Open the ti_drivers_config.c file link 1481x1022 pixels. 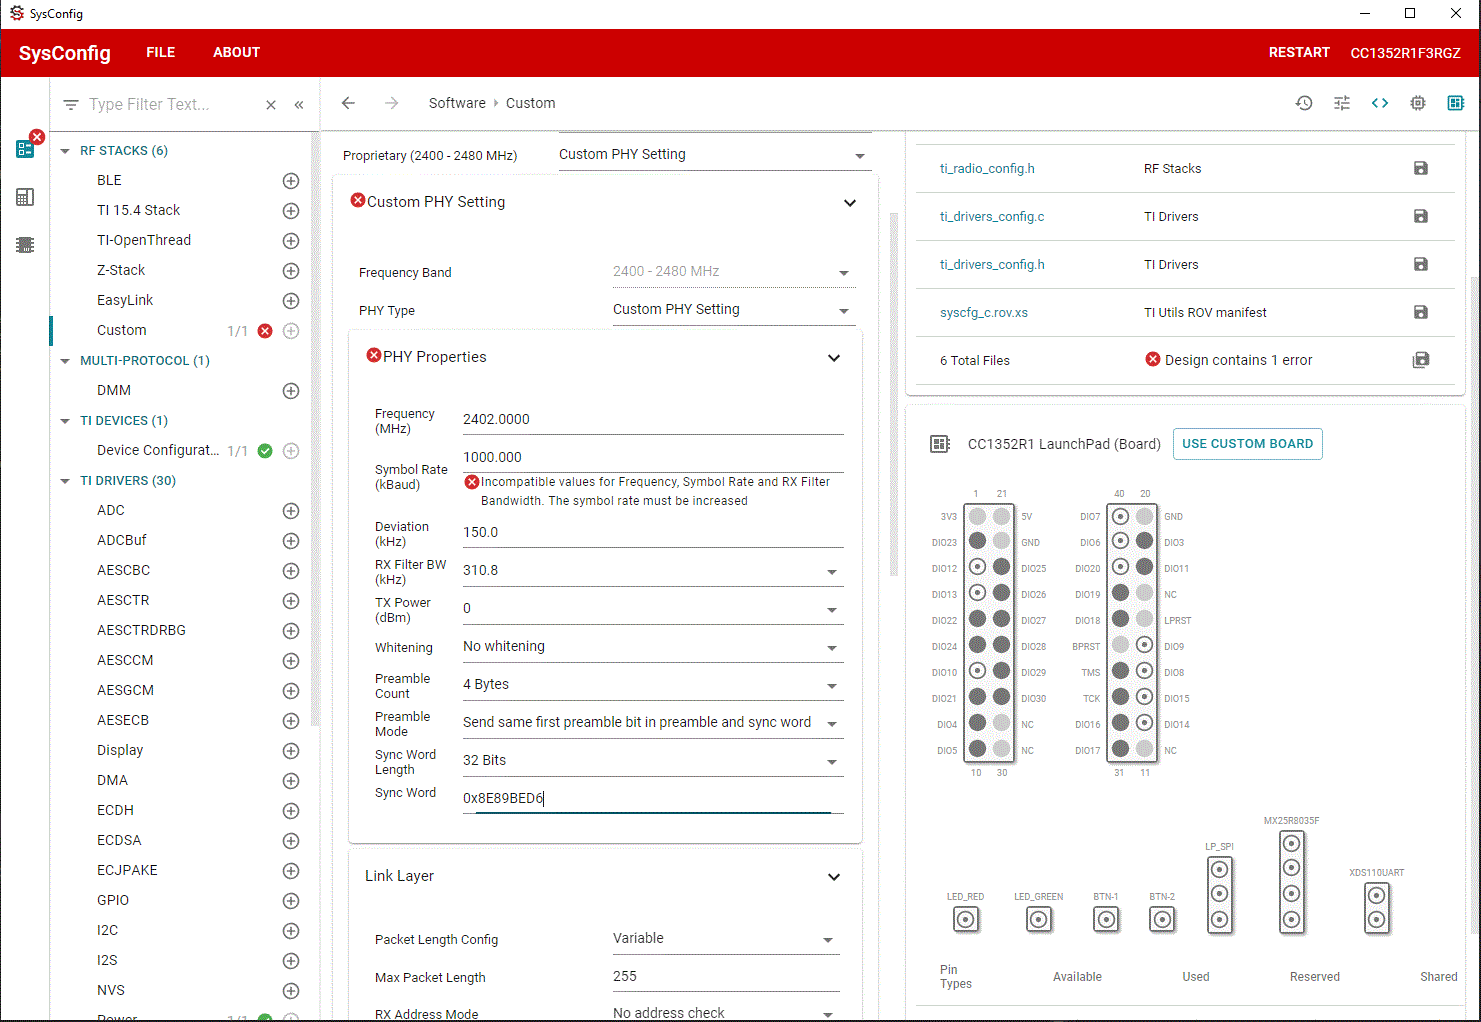click(992, 217)
